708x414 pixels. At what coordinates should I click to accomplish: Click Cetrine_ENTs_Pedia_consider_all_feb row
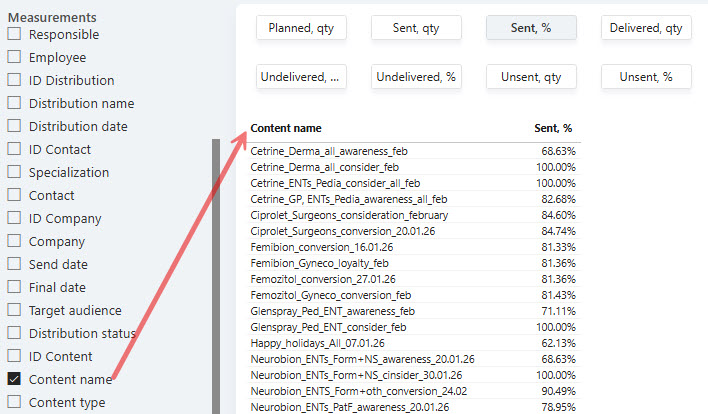pos(414,183)
